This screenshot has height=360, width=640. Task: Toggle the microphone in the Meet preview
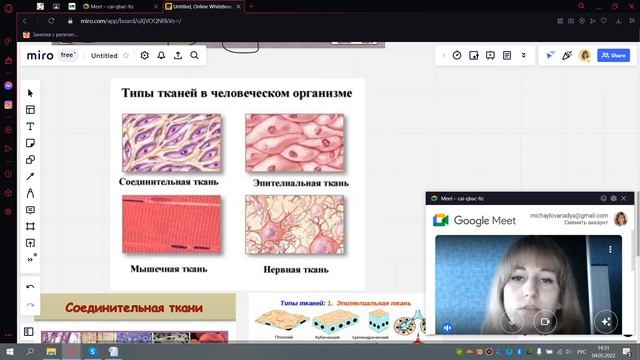click(x=512, y=322)
